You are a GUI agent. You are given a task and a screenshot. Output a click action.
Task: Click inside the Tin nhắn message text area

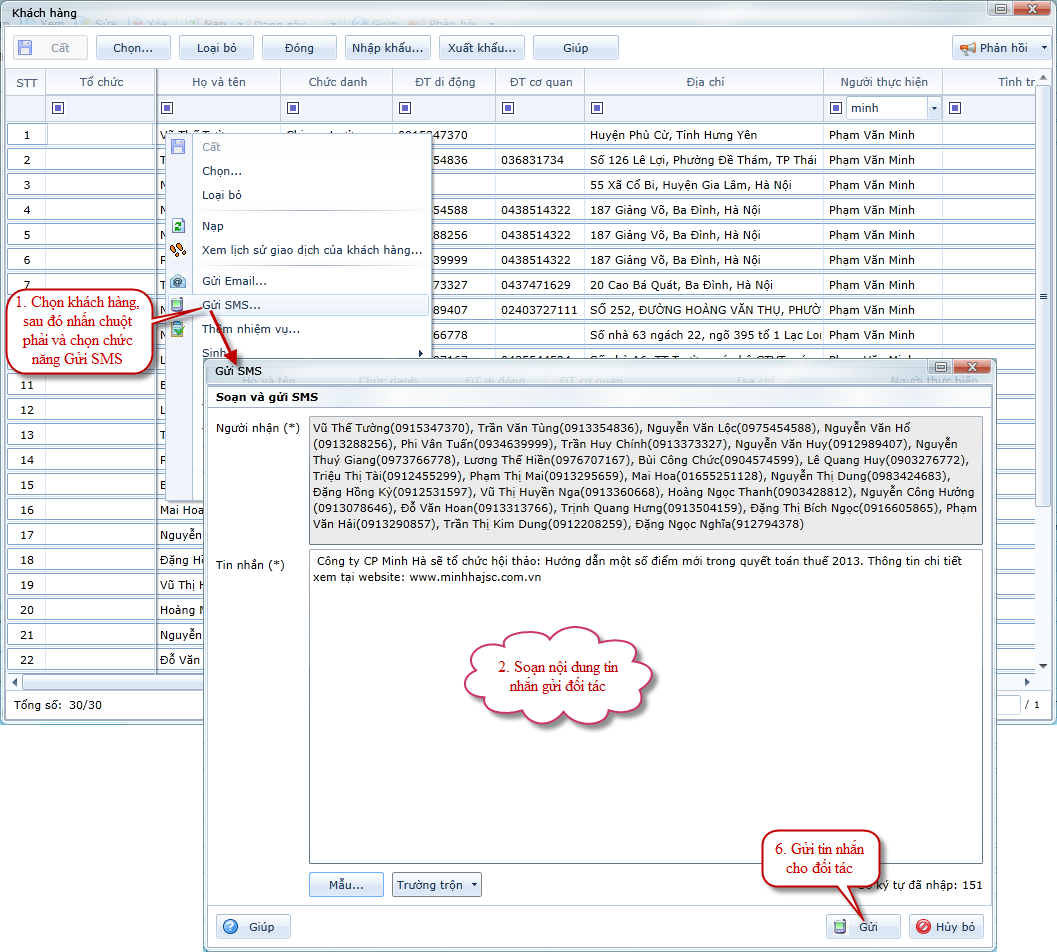tap(645, 720)
